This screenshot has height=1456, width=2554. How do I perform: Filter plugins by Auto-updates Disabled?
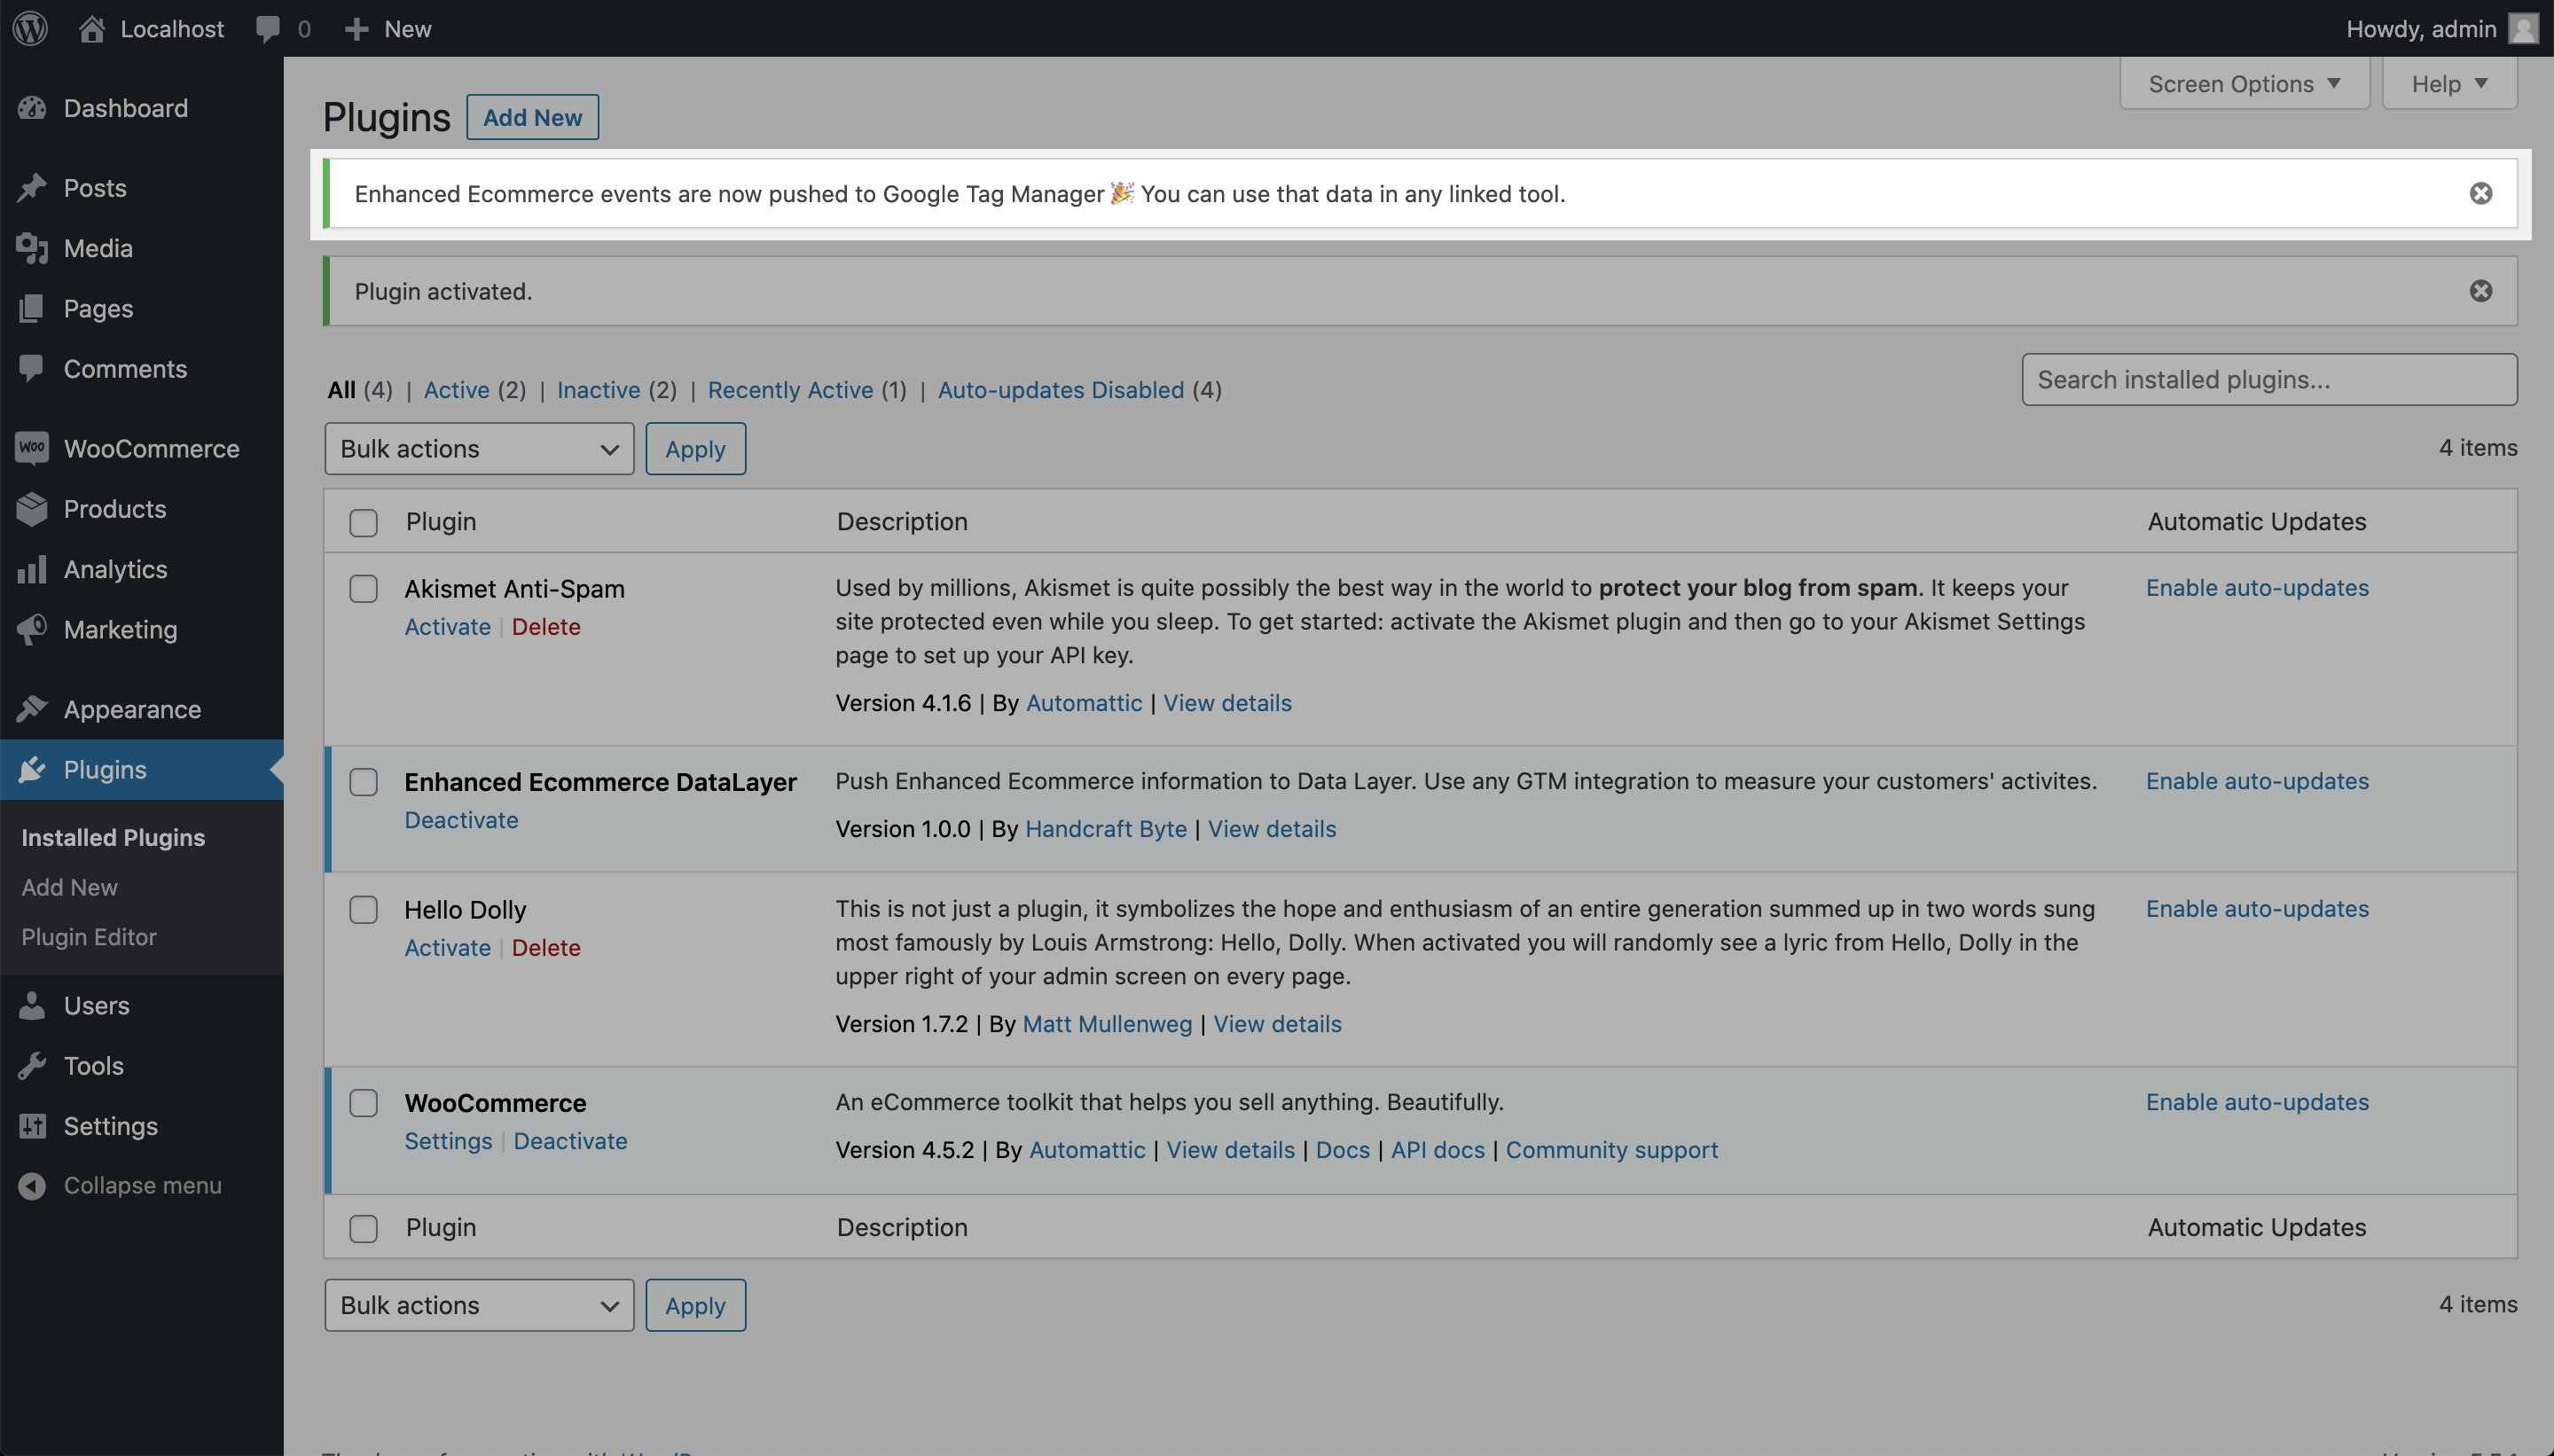pos(1060,389)
